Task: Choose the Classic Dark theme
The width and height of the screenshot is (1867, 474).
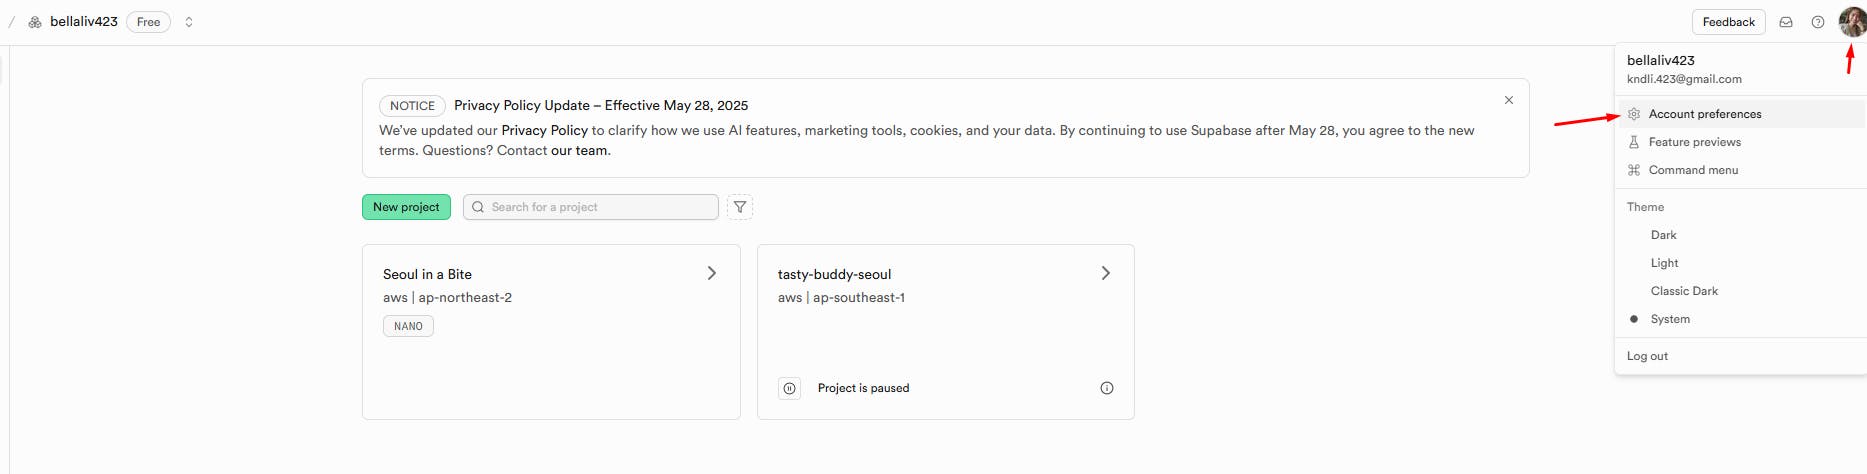Action: click(x=1684, y=291)
